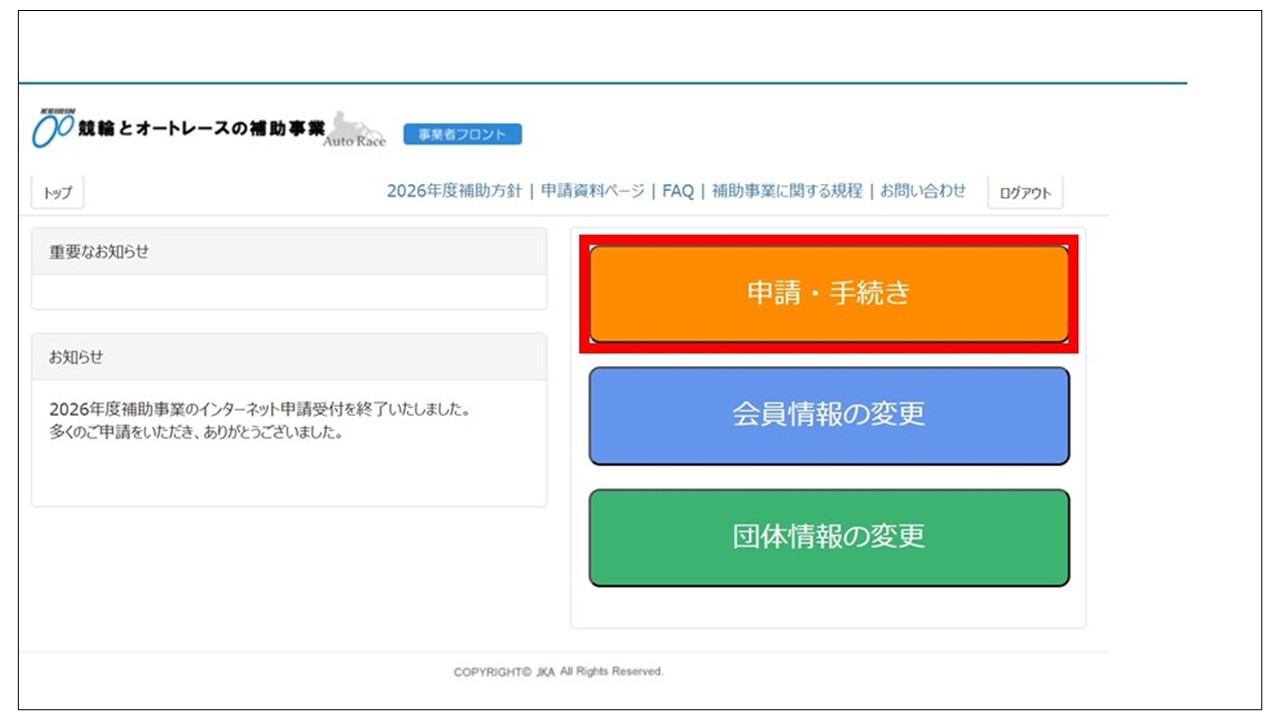View the FAQ link
The image size is (1280, 720).
tap(678, 191)
